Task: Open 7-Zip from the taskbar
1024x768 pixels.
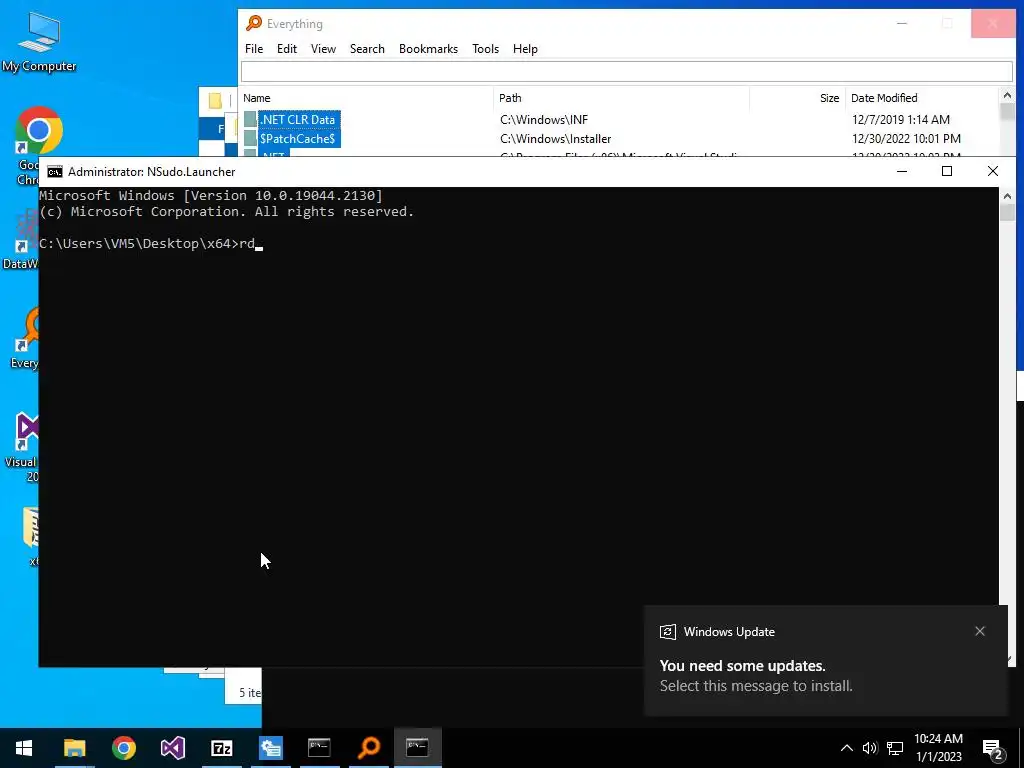Action: (x=221, y=748)
